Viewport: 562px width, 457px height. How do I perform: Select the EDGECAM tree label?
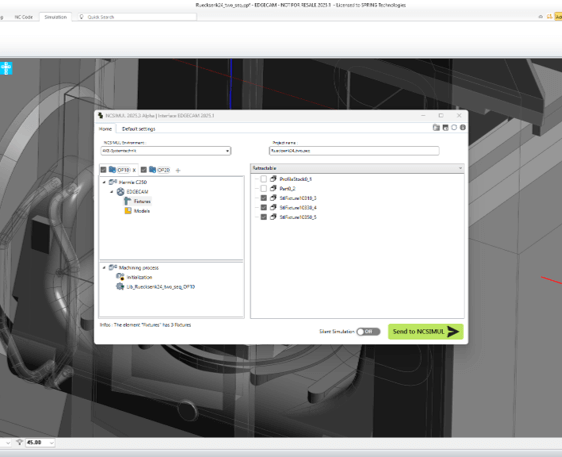(x=137, y=192)
